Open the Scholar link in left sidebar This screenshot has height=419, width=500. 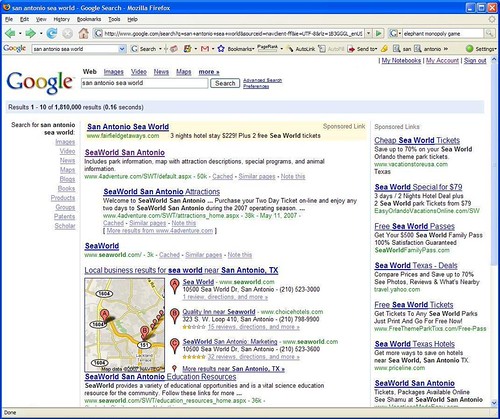pyautogui.click(x=65, y=226)
